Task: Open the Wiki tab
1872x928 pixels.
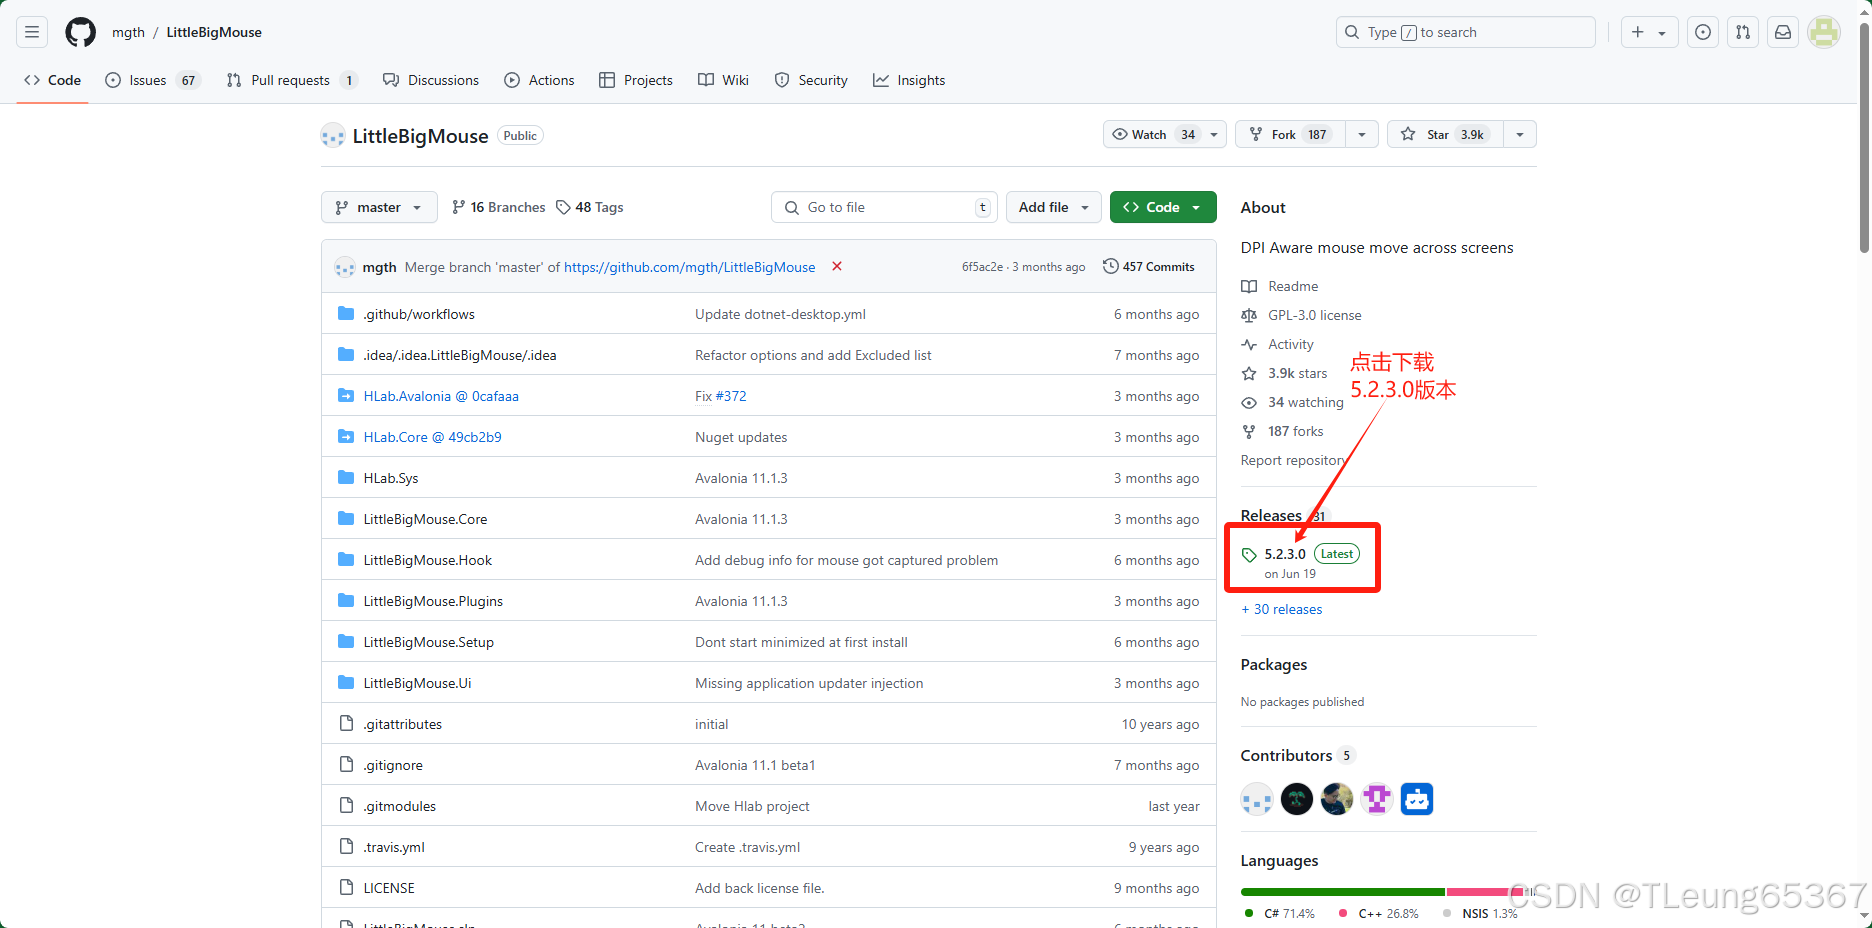Action: (x=723, y=80)
